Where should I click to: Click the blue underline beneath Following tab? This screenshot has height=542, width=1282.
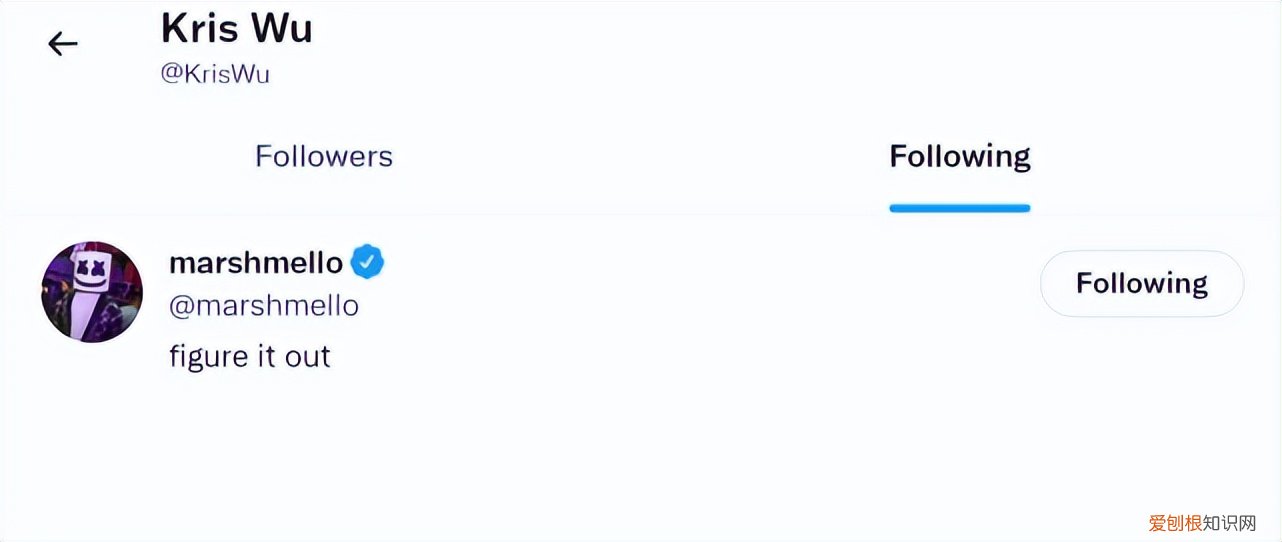click(960, 208)
